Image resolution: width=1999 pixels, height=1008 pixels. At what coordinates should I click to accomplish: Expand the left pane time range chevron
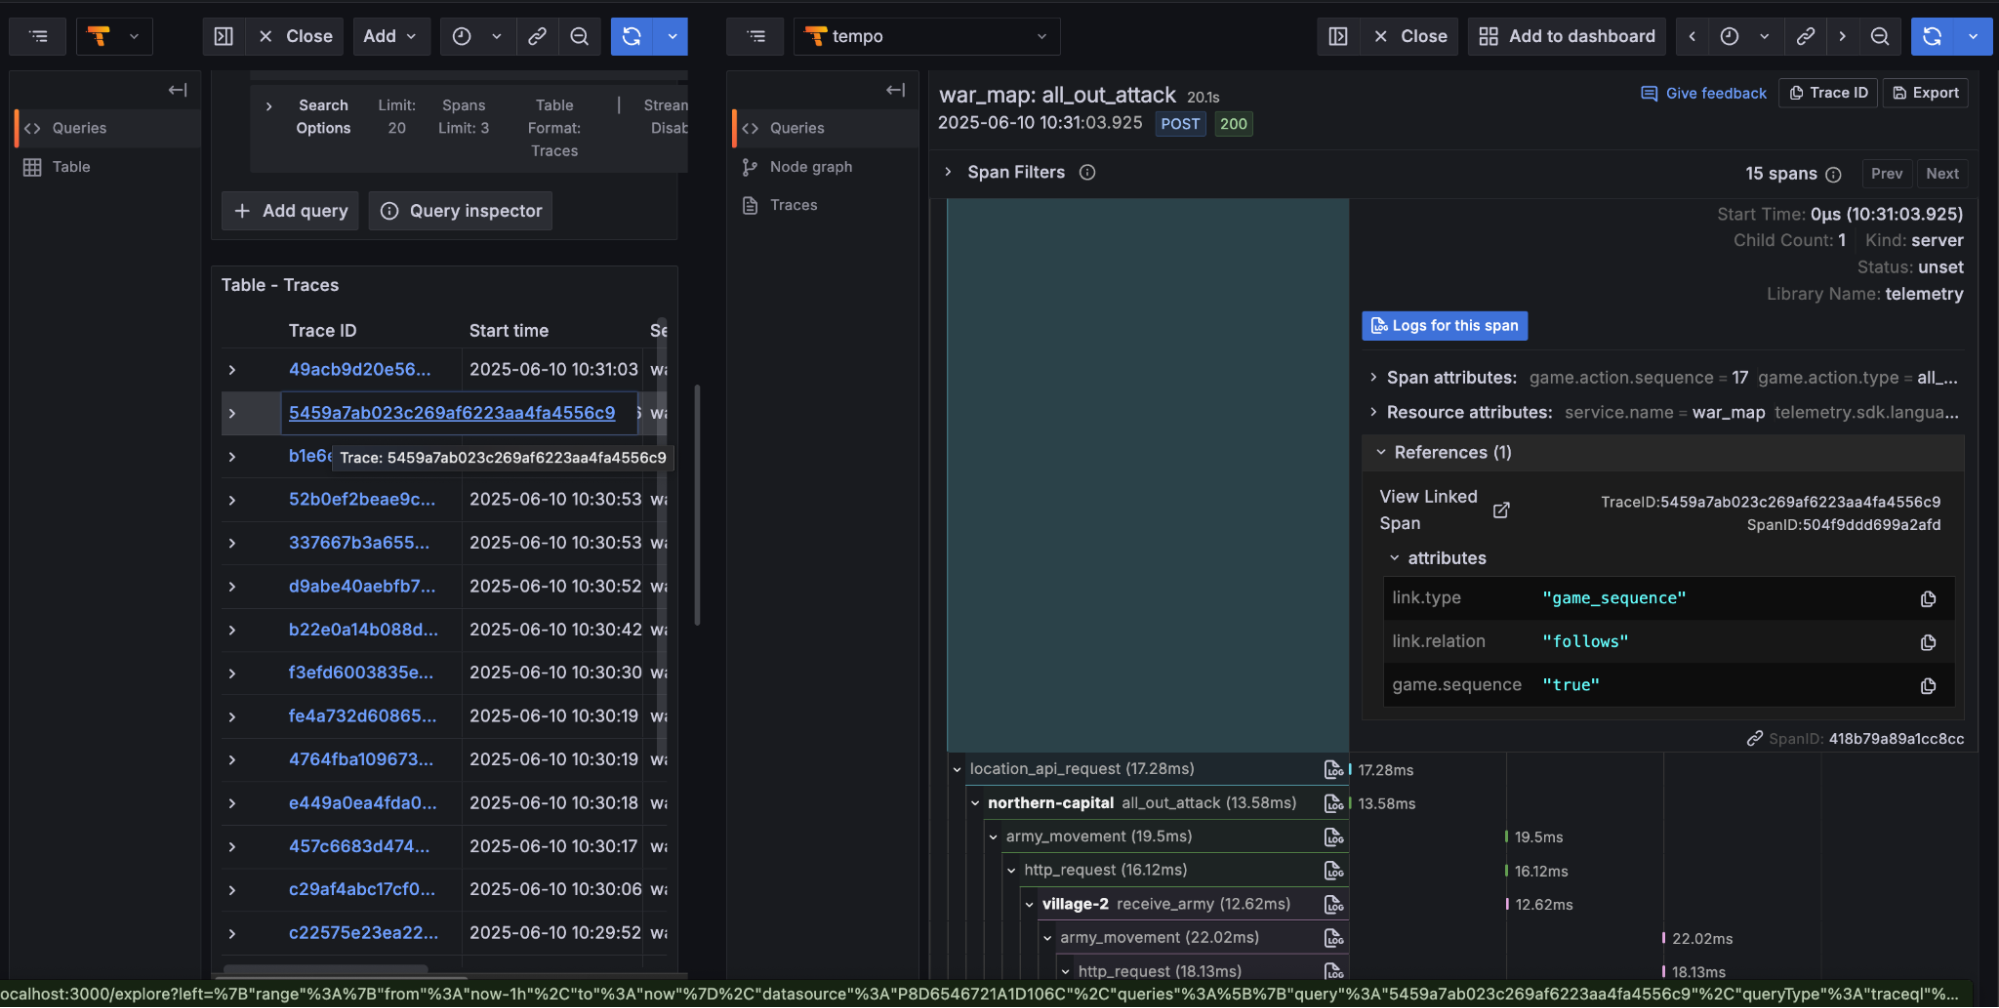pos(497,36)
